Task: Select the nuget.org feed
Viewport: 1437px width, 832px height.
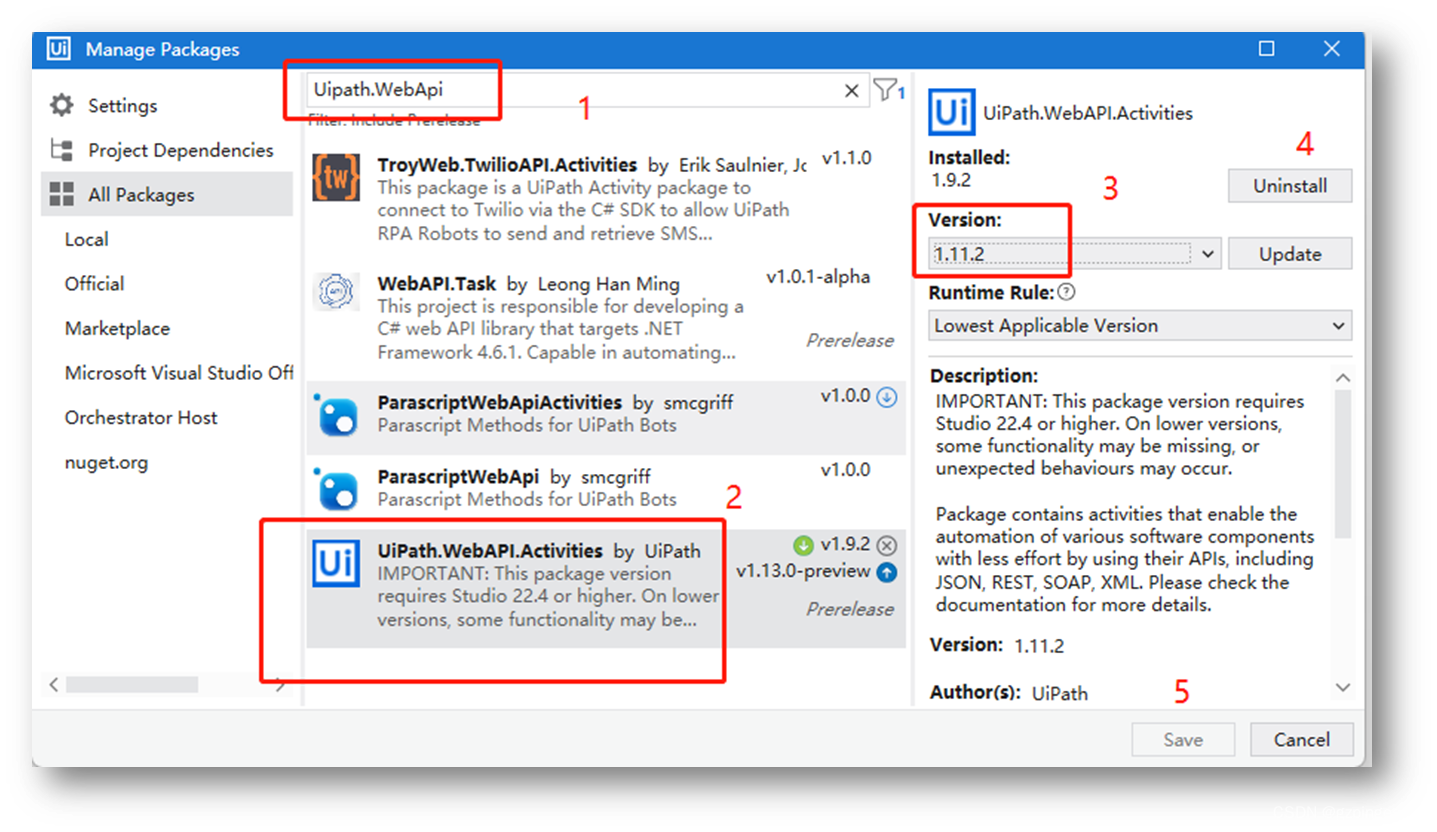Action: [x=105, y=463]
